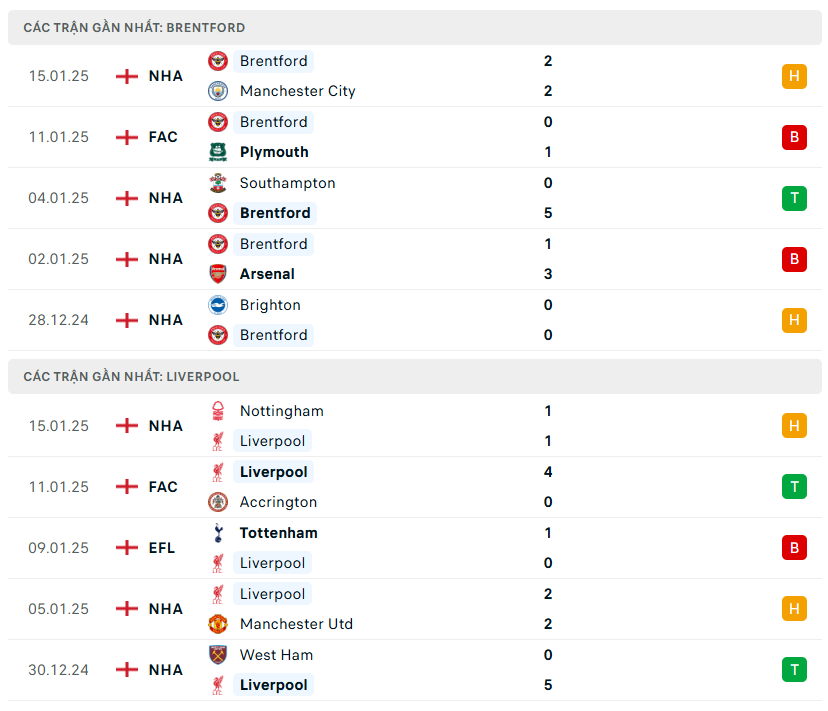828x711 pixels.
Task: Click the Arsenal club crest icon
Action: click(218, 274)
